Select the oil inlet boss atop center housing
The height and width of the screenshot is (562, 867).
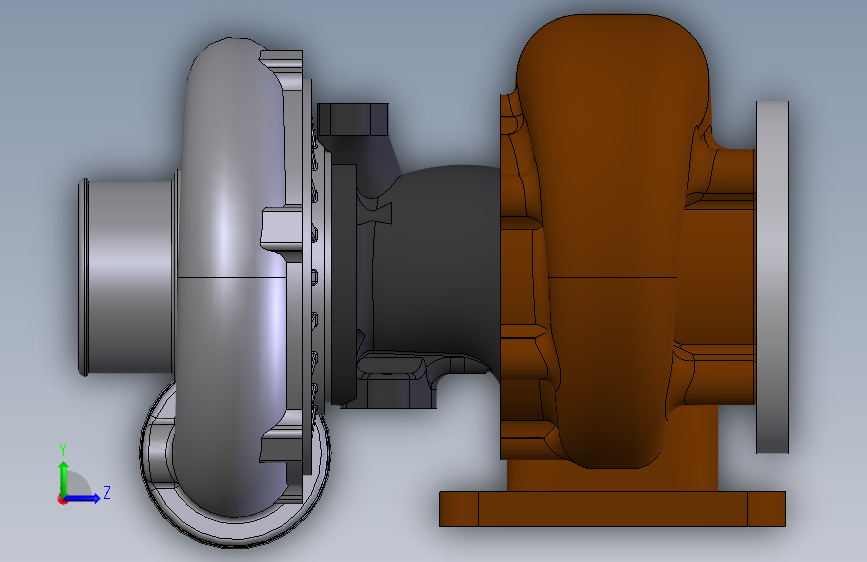tap(353, 119)
